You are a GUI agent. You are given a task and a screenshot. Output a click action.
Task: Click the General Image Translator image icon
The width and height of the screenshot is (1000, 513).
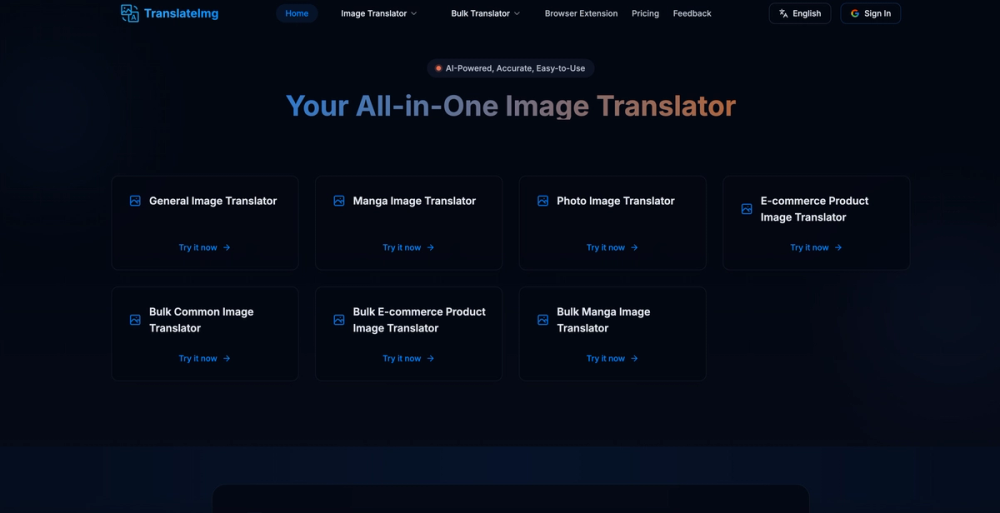point(135,201)
